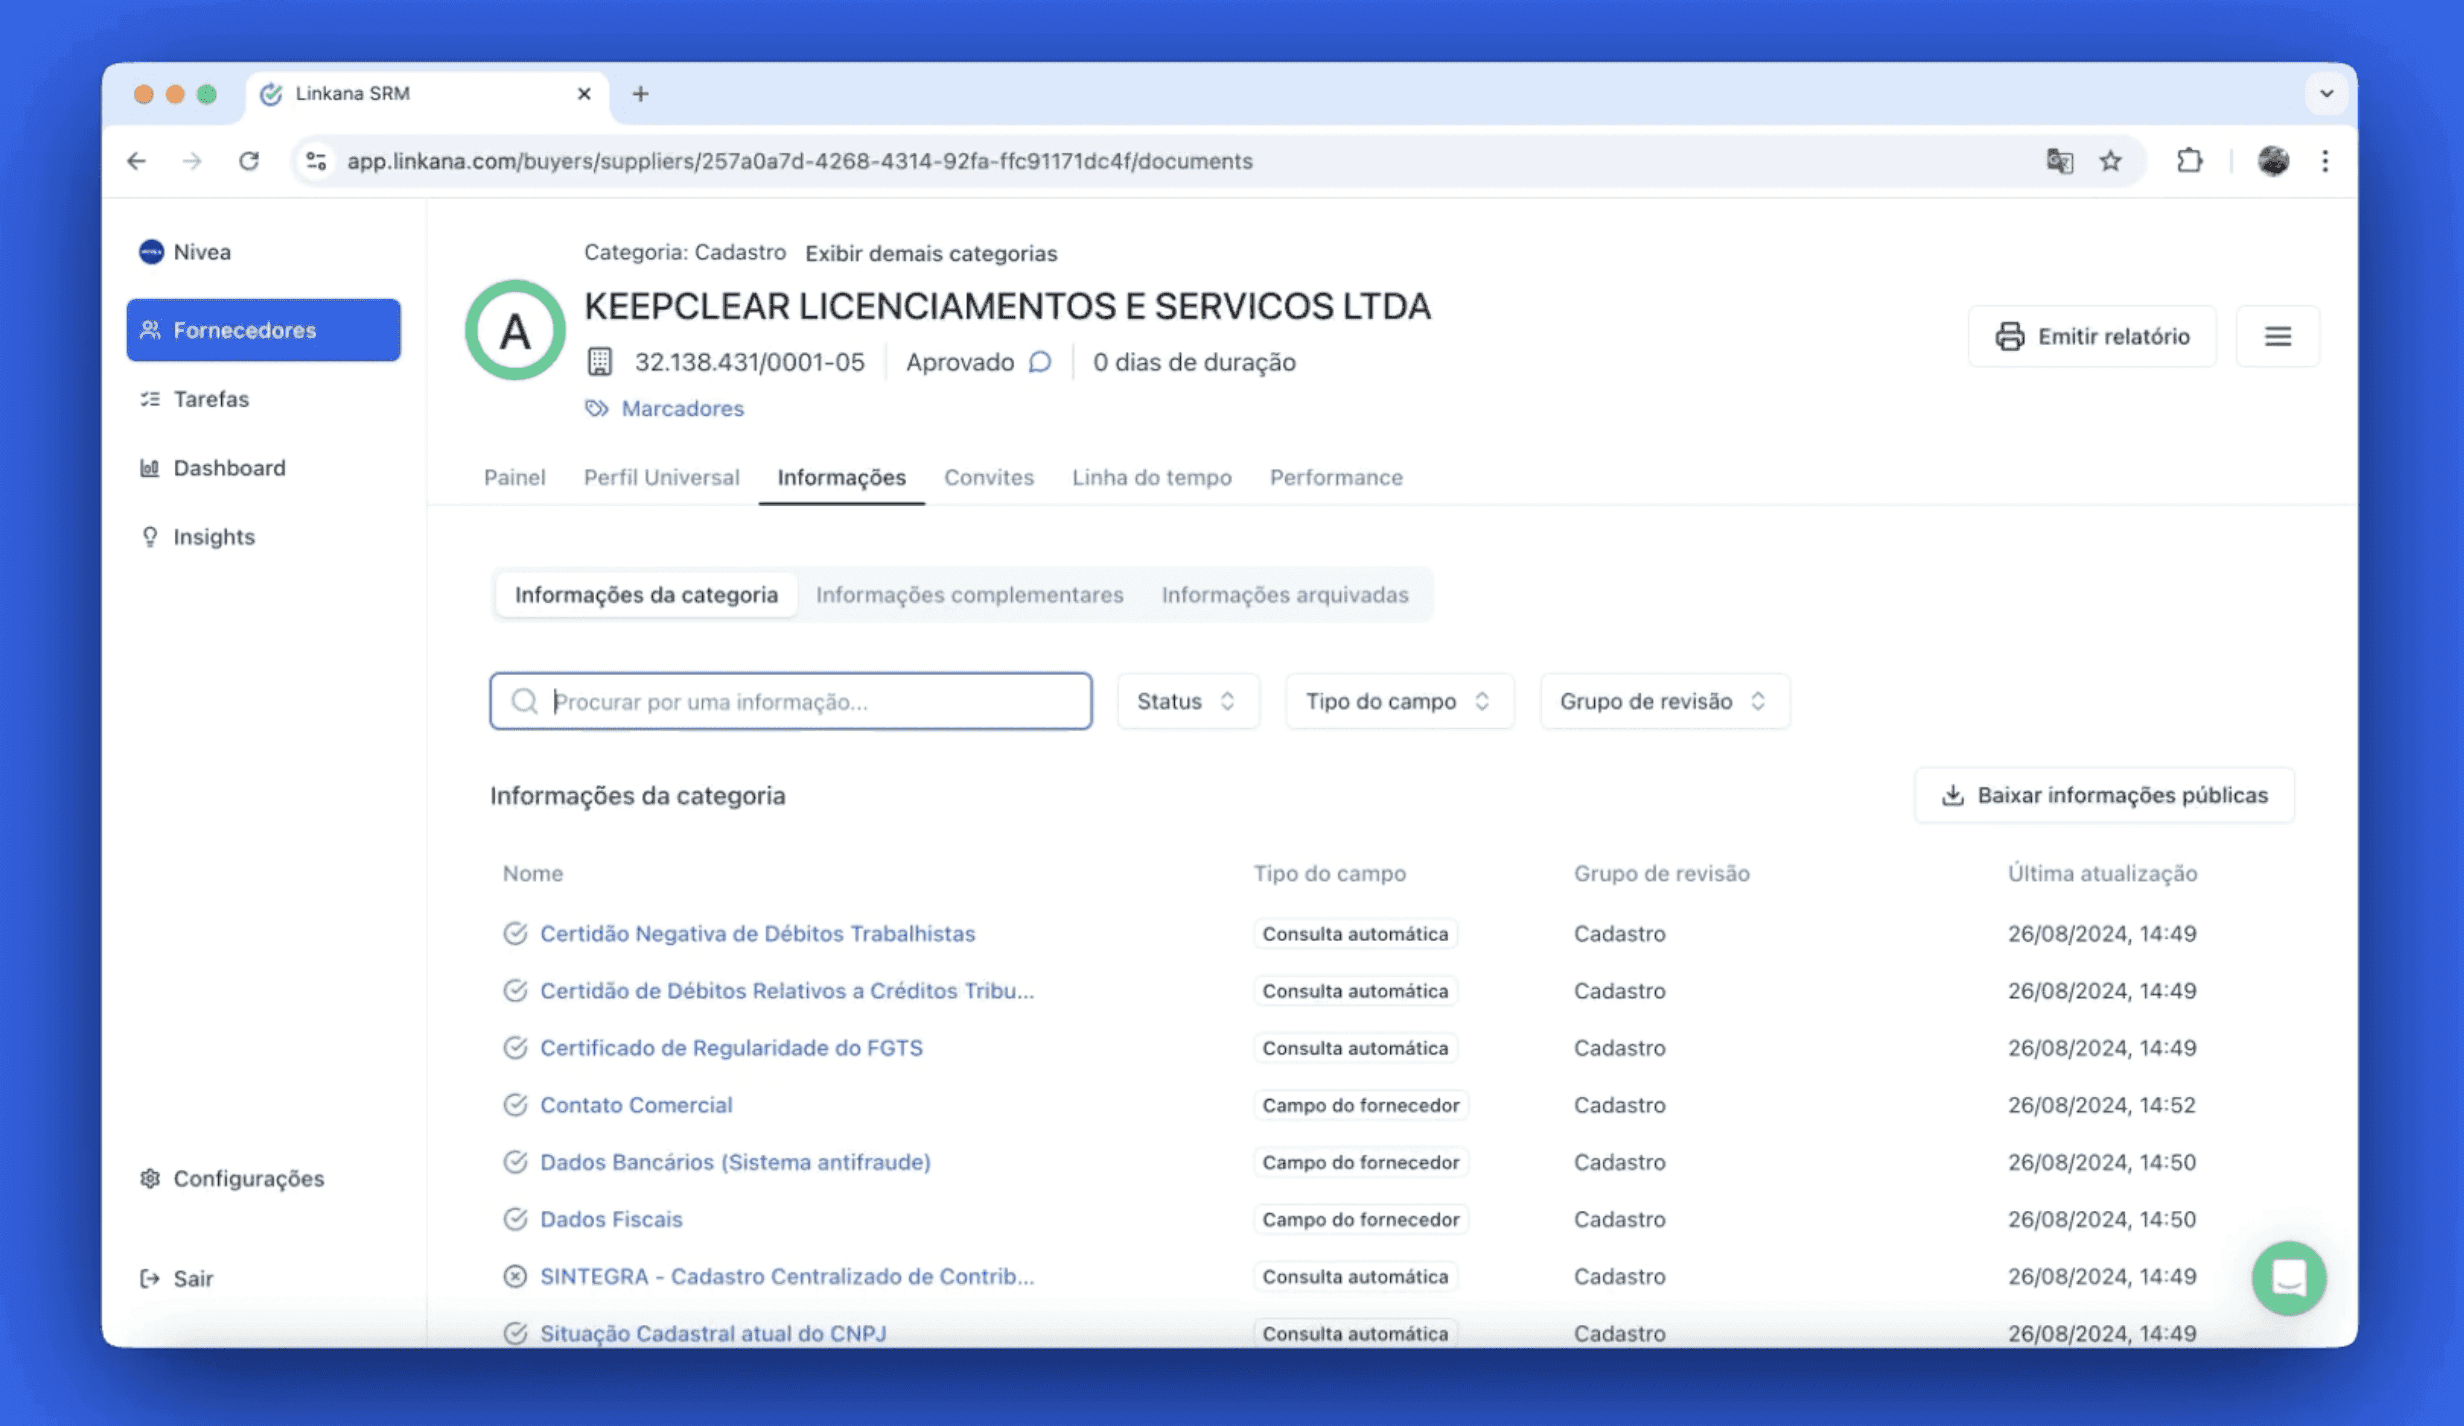This screenshot has width=2464, height=1426.
Task: Select the Informações tab
Action: pos(842,477)
